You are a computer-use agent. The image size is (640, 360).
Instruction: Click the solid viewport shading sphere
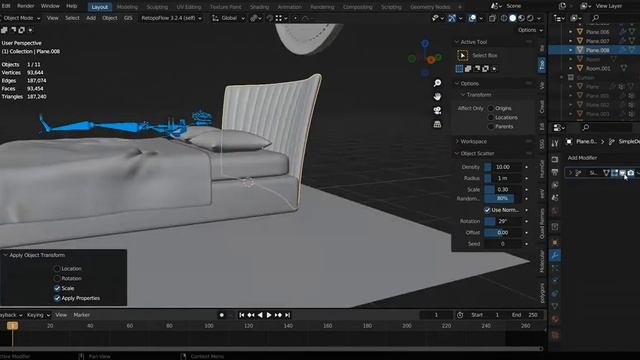(x=513, y=18)
